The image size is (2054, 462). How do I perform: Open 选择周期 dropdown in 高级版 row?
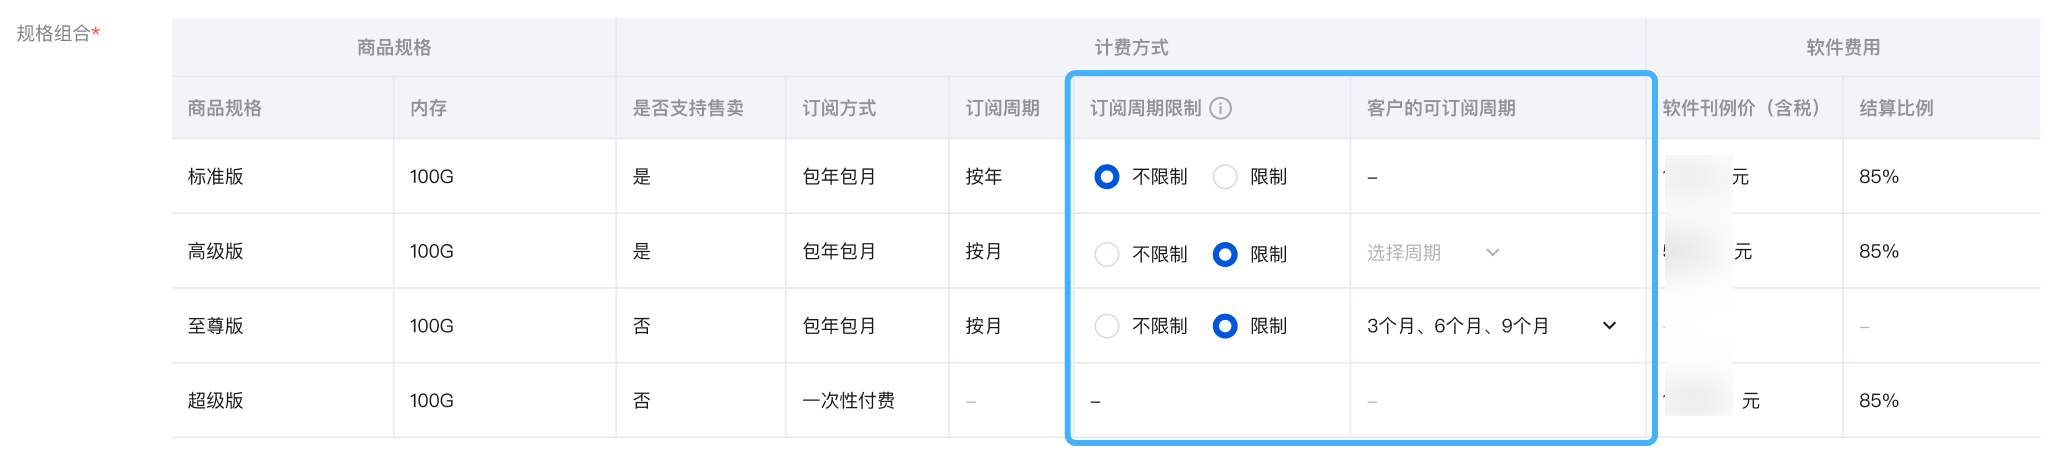pos(1434,252)
